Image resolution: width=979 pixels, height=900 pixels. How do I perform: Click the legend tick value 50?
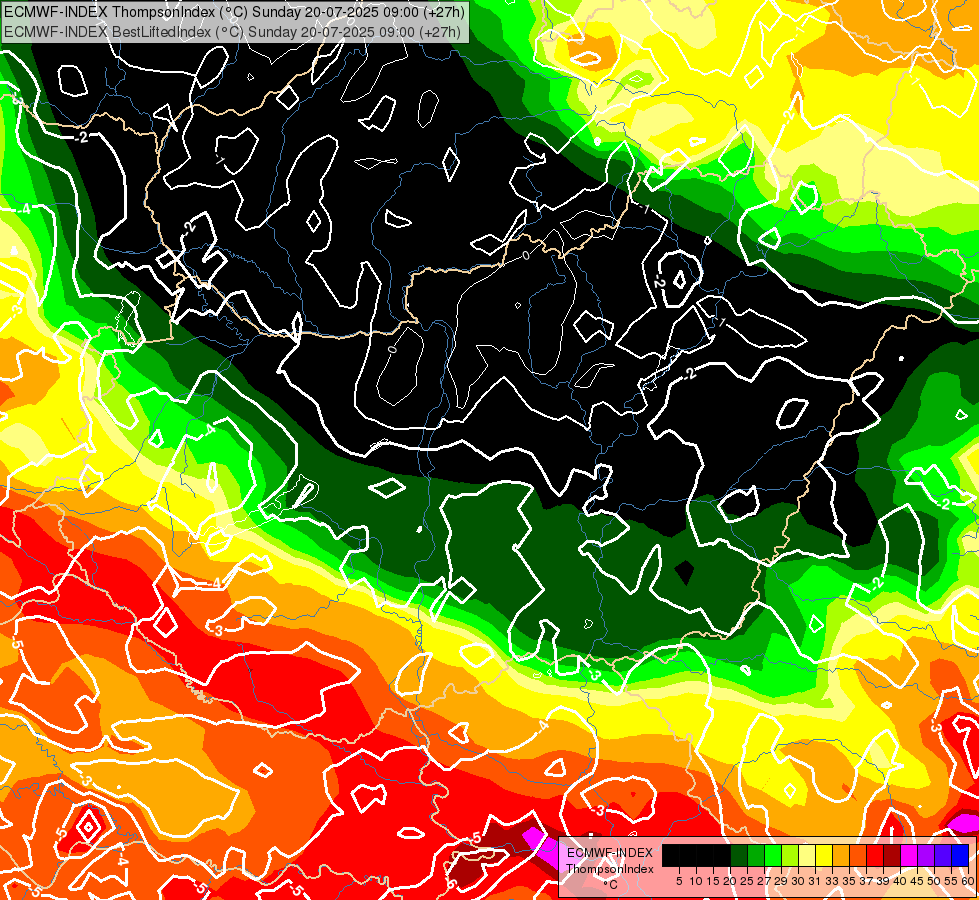(935, 881)
